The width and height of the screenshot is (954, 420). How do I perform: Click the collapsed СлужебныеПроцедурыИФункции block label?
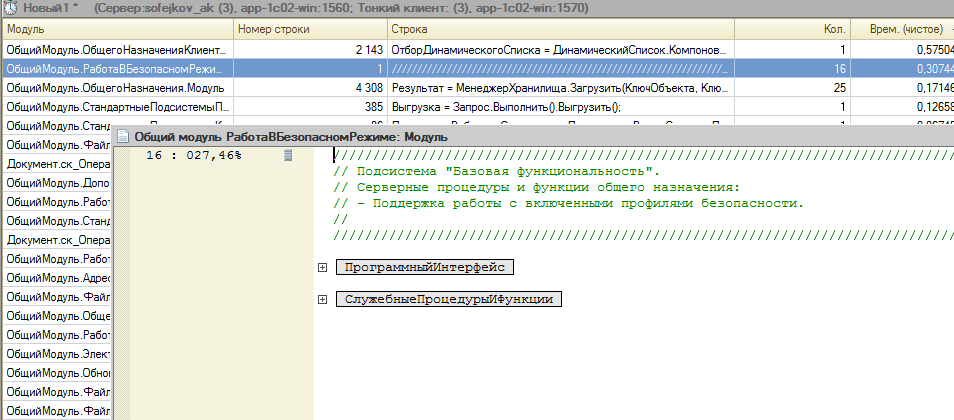tap(448, 299)
